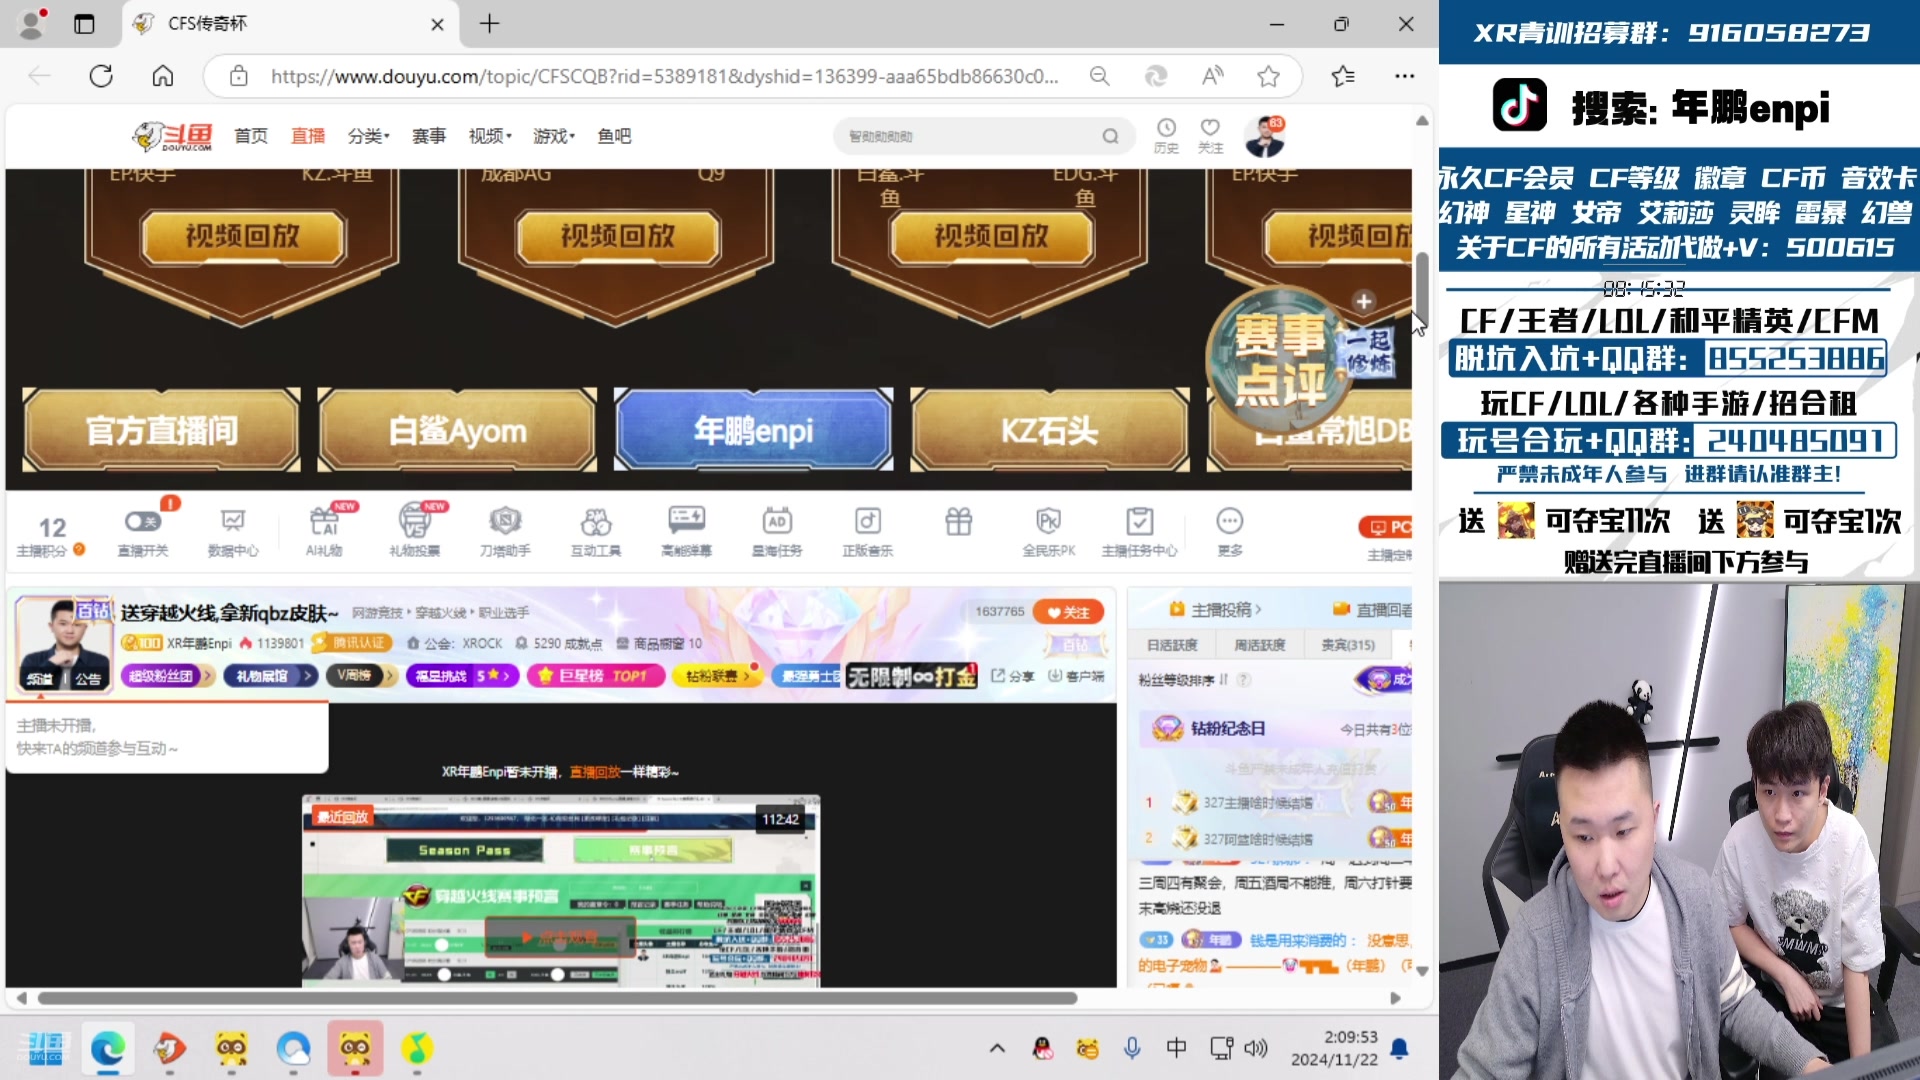The image size is (1920, 1080).
Task: Open the 数据中心 data center icon
Action: [233, 531]
